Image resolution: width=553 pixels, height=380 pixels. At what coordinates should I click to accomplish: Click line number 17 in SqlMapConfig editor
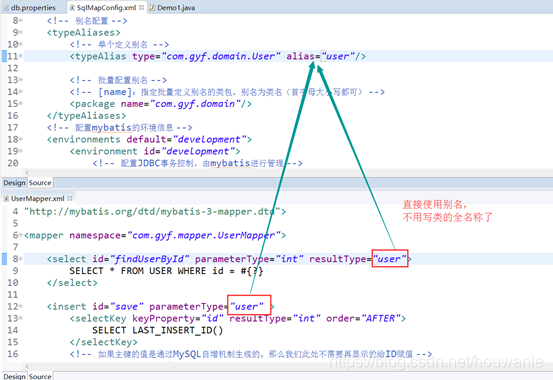(x=13, y=127)
